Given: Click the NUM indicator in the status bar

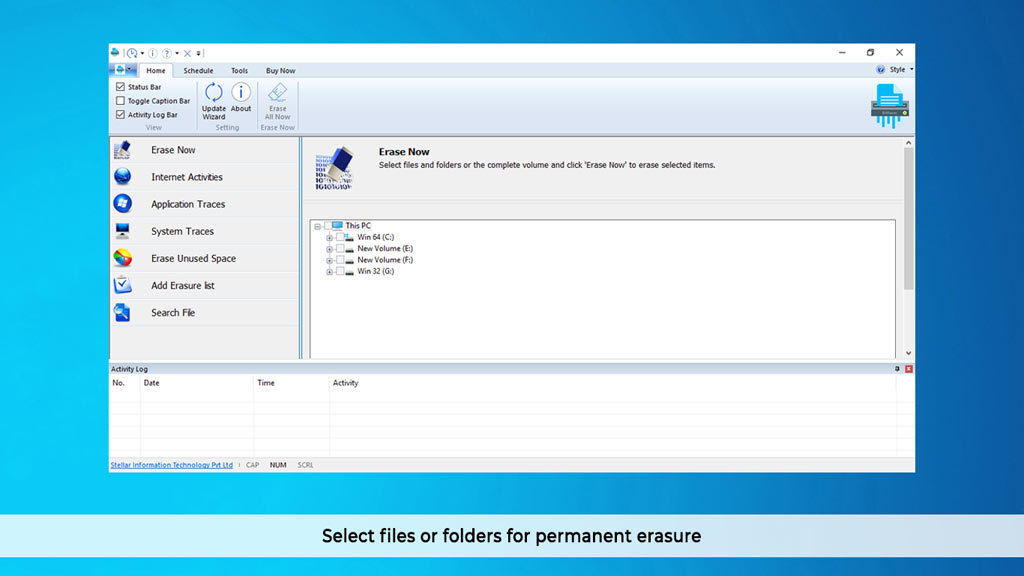Looking at the screenshot, I should click(x=278, y=465).
